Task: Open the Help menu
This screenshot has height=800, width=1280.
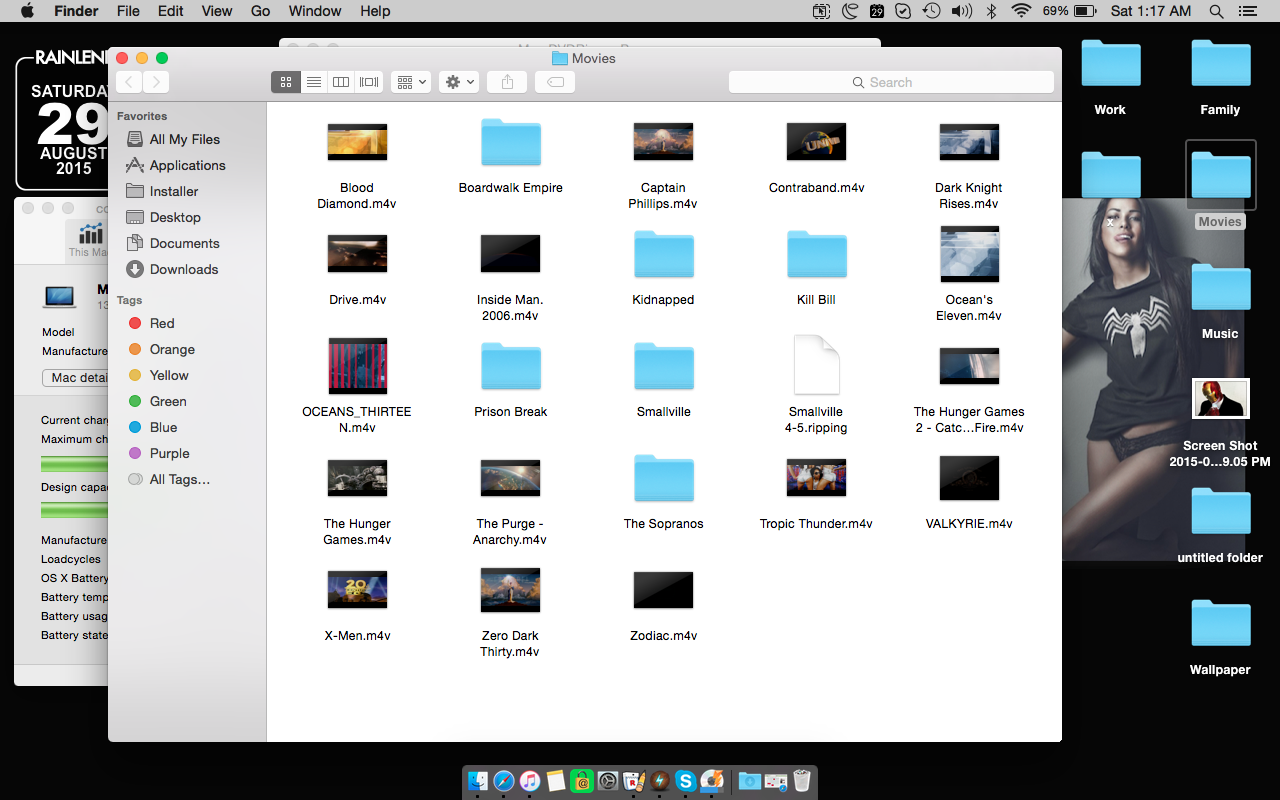Action: pyautogui.click(x=375, y=11)
